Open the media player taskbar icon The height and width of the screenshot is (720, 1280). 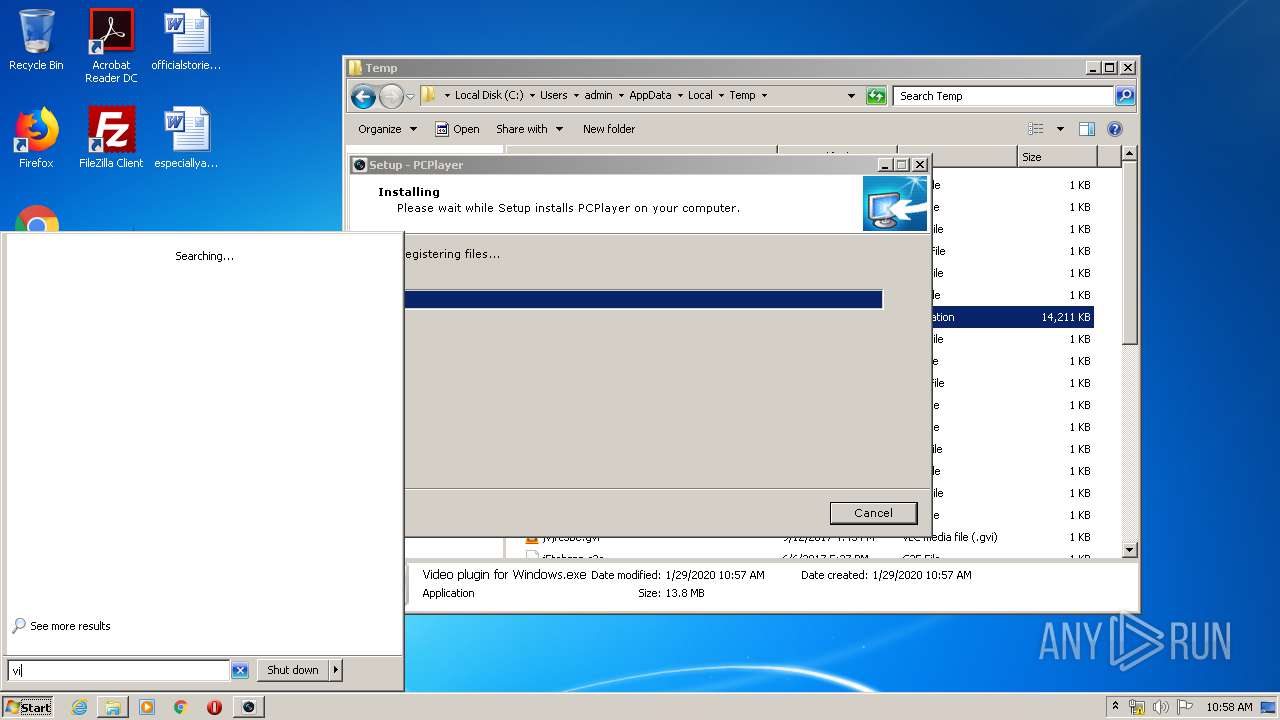(x=147, y=707)
